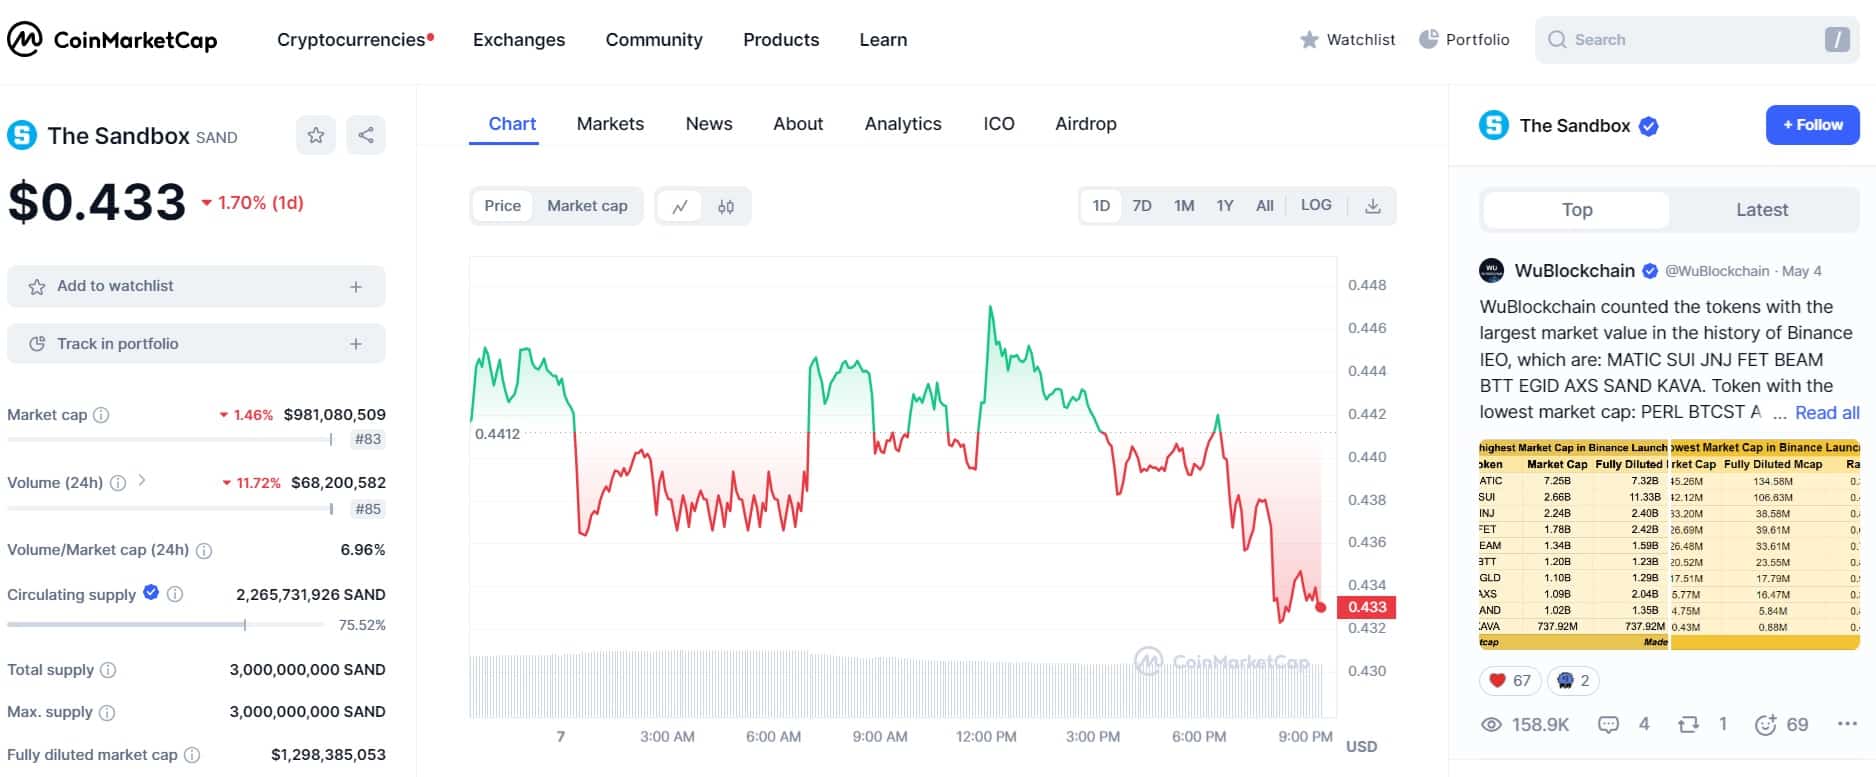Open Exchanges menu
Viewport: 1876px width, 777px height.
519,40
